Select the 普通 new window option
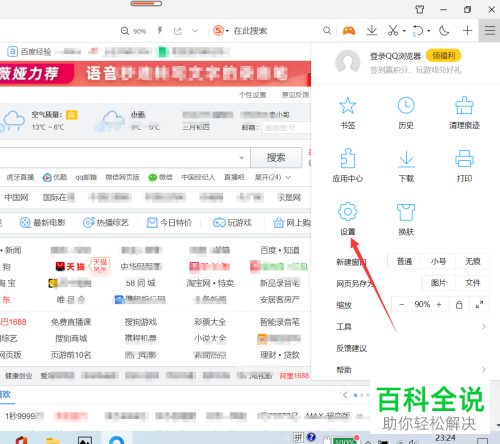The image size is (500, 444). tap(404, 261)
